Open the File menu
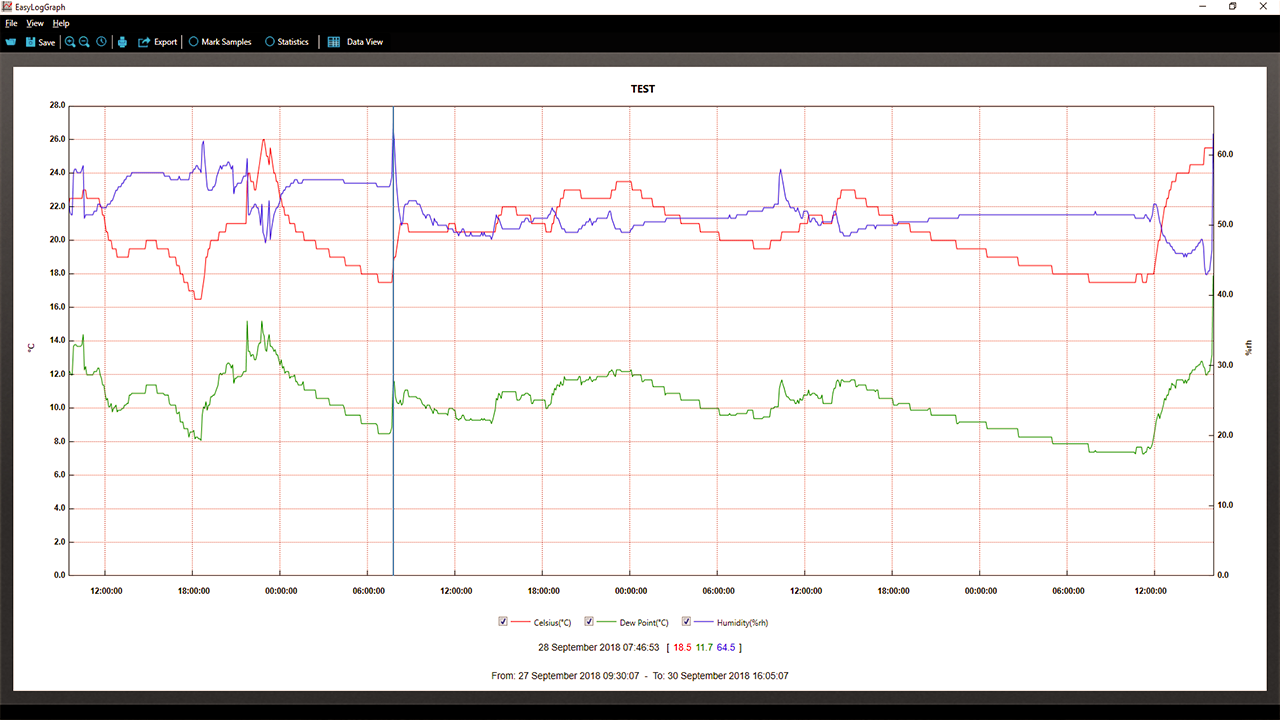The height and width of the screenshot is (720, 1280). click(11, 23)
